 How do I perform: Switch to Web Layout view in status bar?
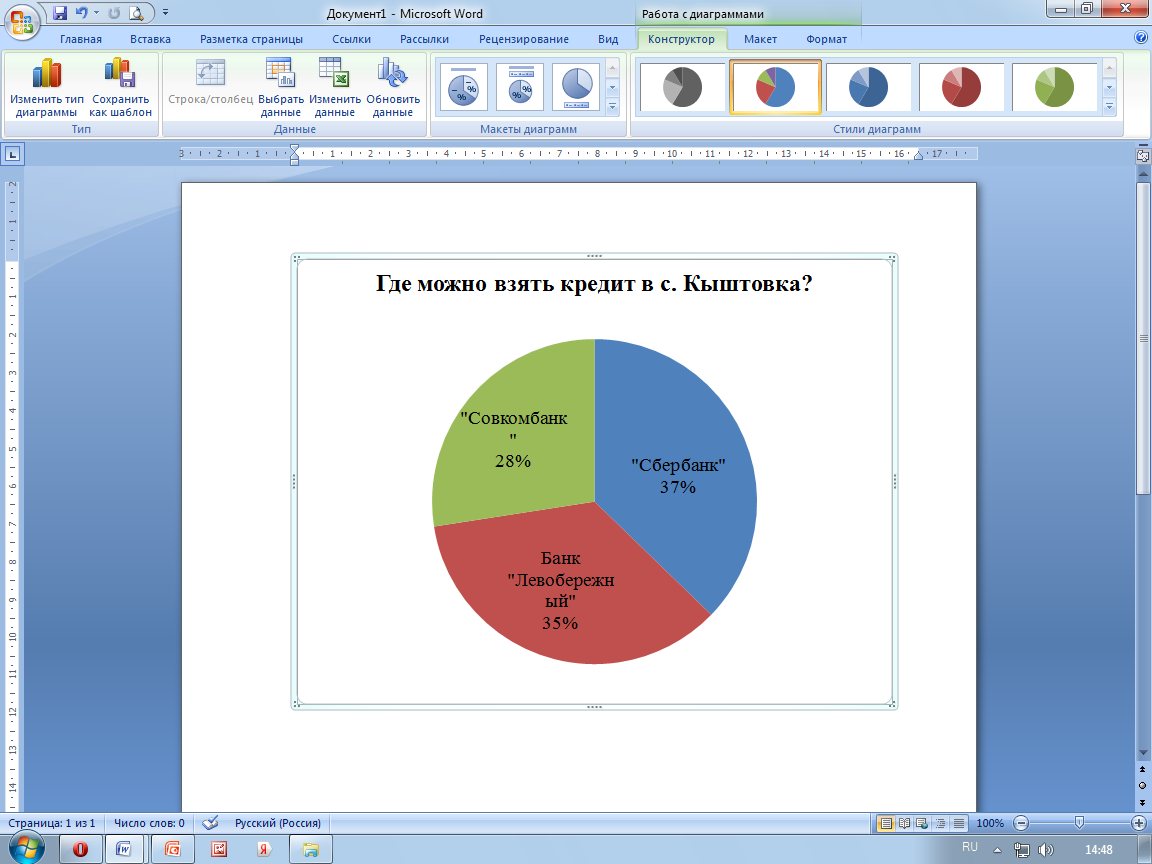point(922,823)
